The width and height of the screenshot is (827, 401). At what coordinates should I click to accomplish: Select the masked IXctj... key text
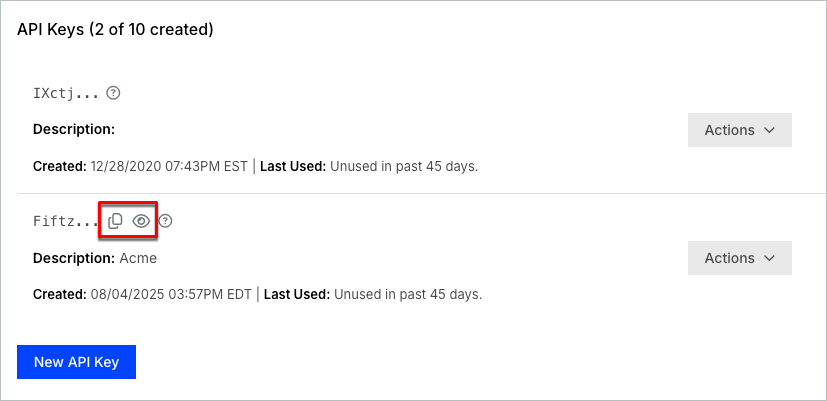tap(66, 94)
